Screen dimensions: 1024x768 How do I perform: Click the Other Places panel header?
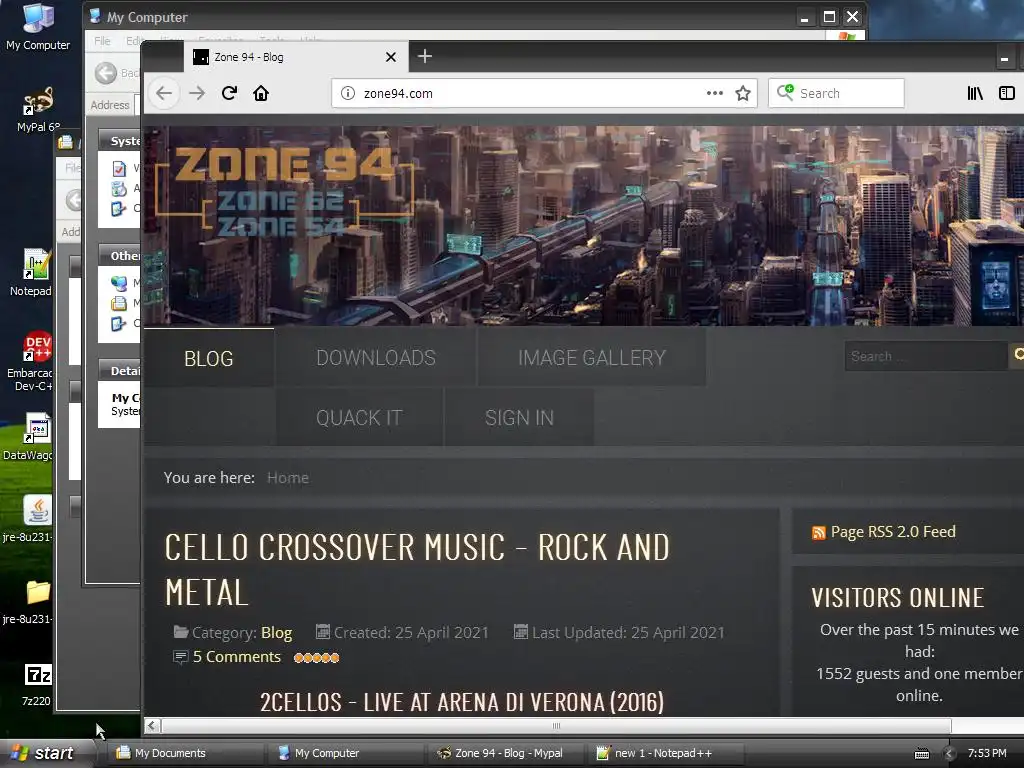[x=120, y=255]
